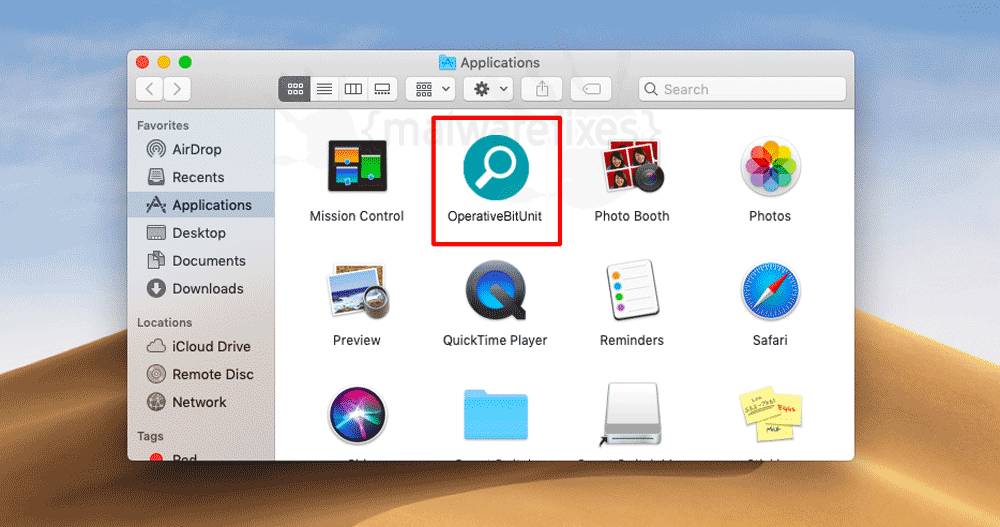The height and width of the screenshot is (527, 1000).
Task: Open the group-by arrangement dropdown
Action: [430, 89]
